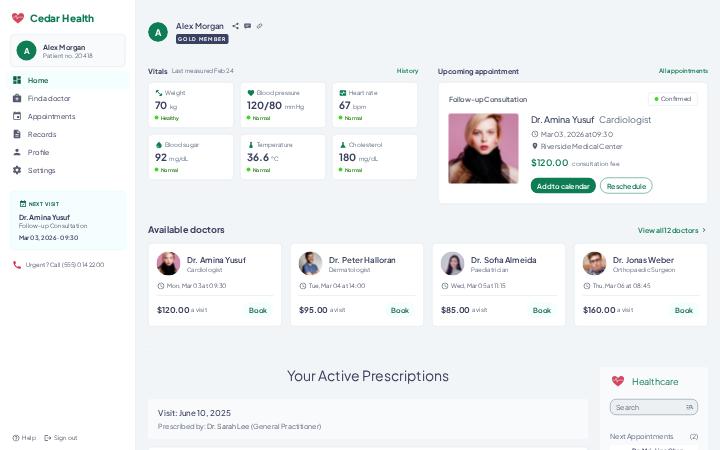Open Vitals History link
This screenshot has height=450, width=720.
tap(407, 71)
